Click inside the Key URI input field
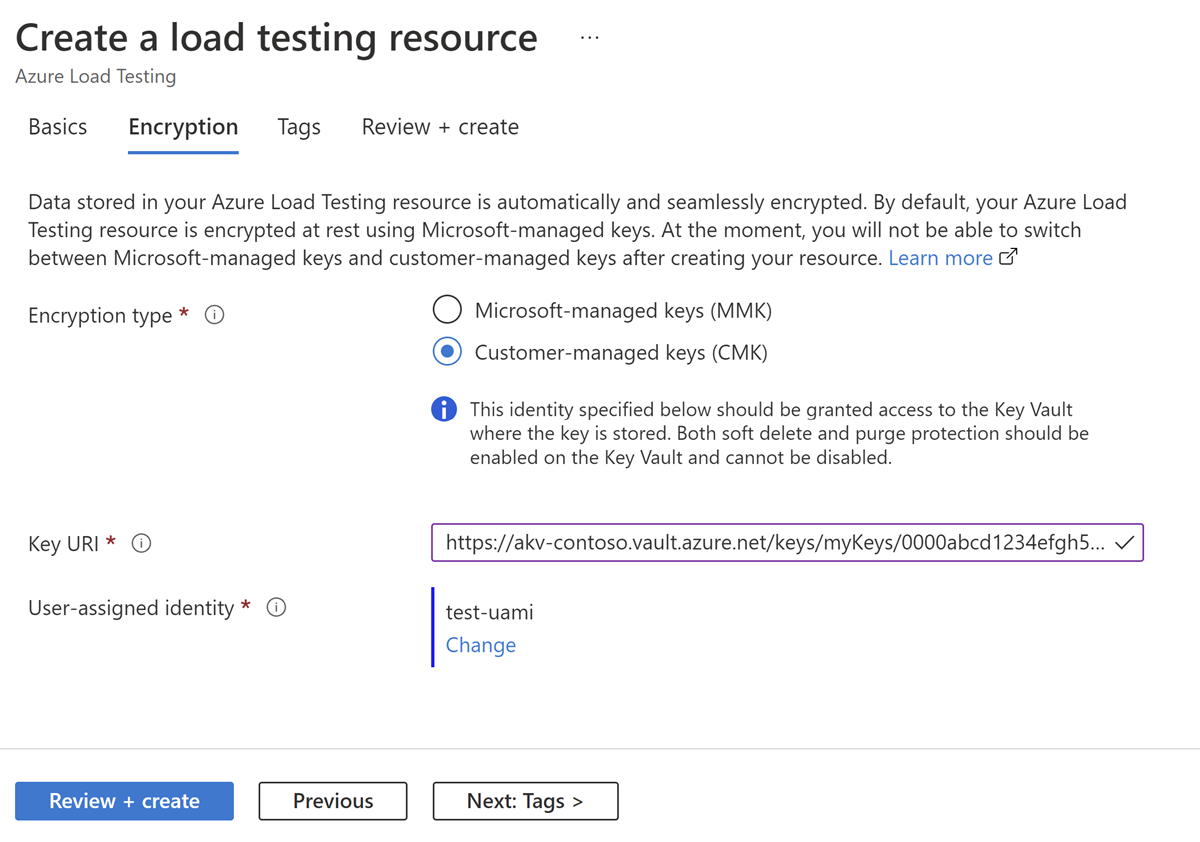 tap(750, 543)
